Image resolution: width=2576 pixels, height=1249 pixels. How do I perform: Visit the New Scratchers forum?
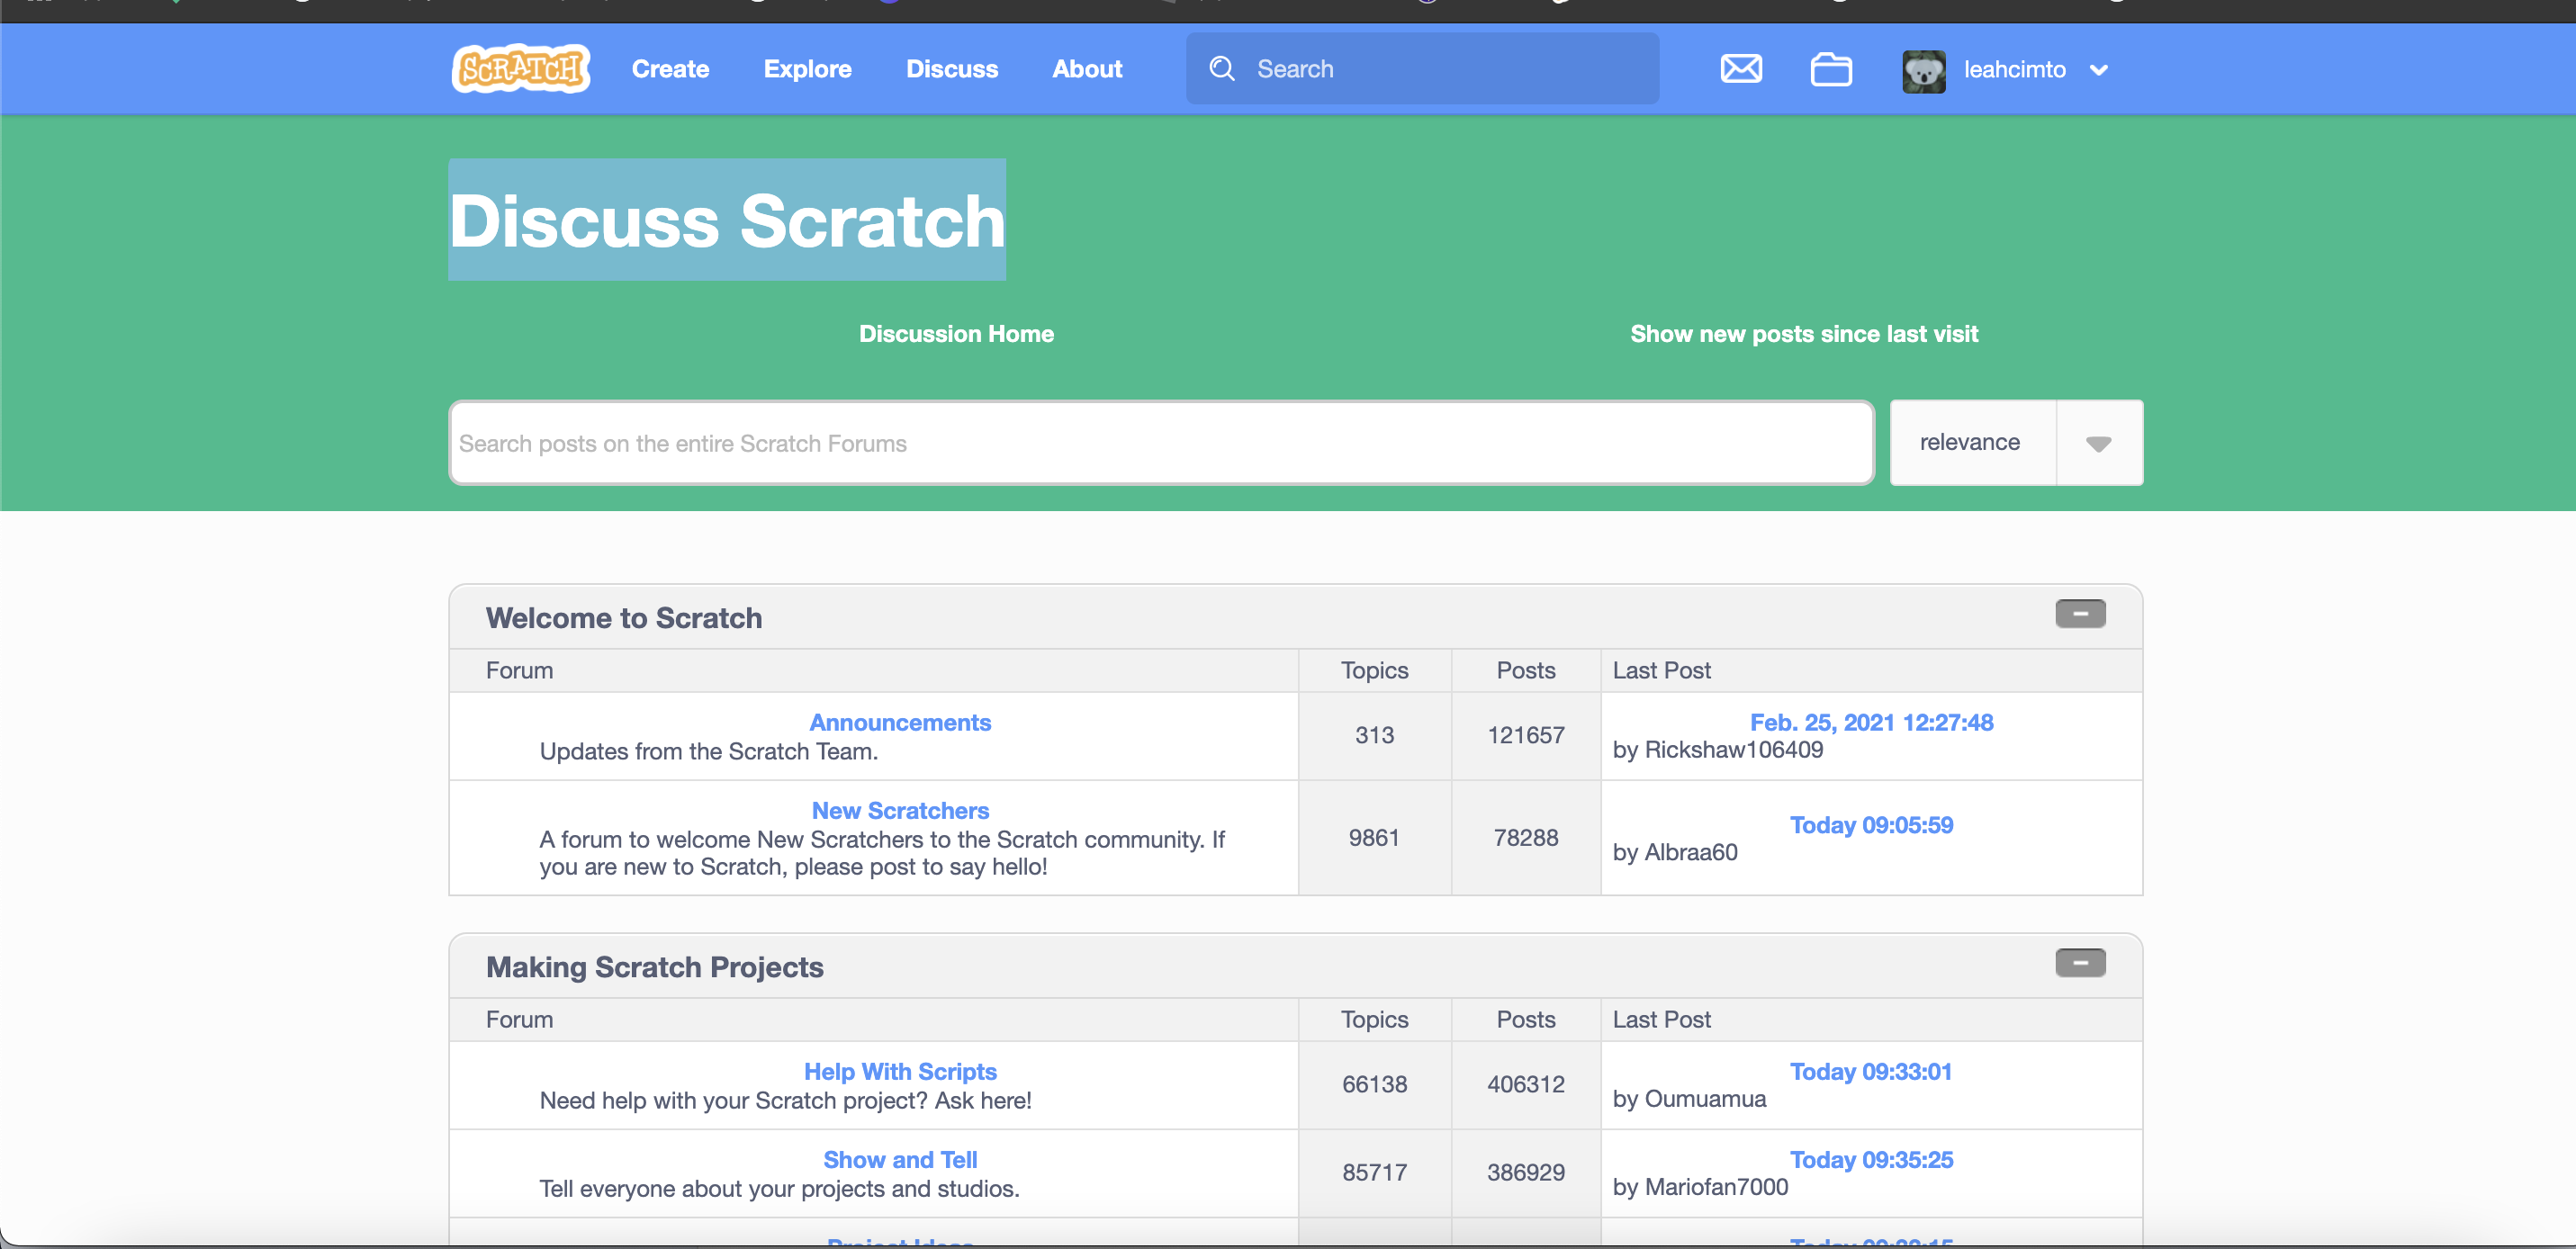(x=899, y=810)
